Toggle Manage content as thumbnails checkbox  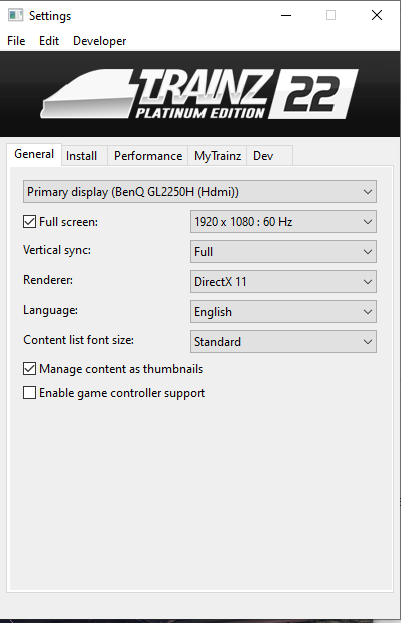29,369
